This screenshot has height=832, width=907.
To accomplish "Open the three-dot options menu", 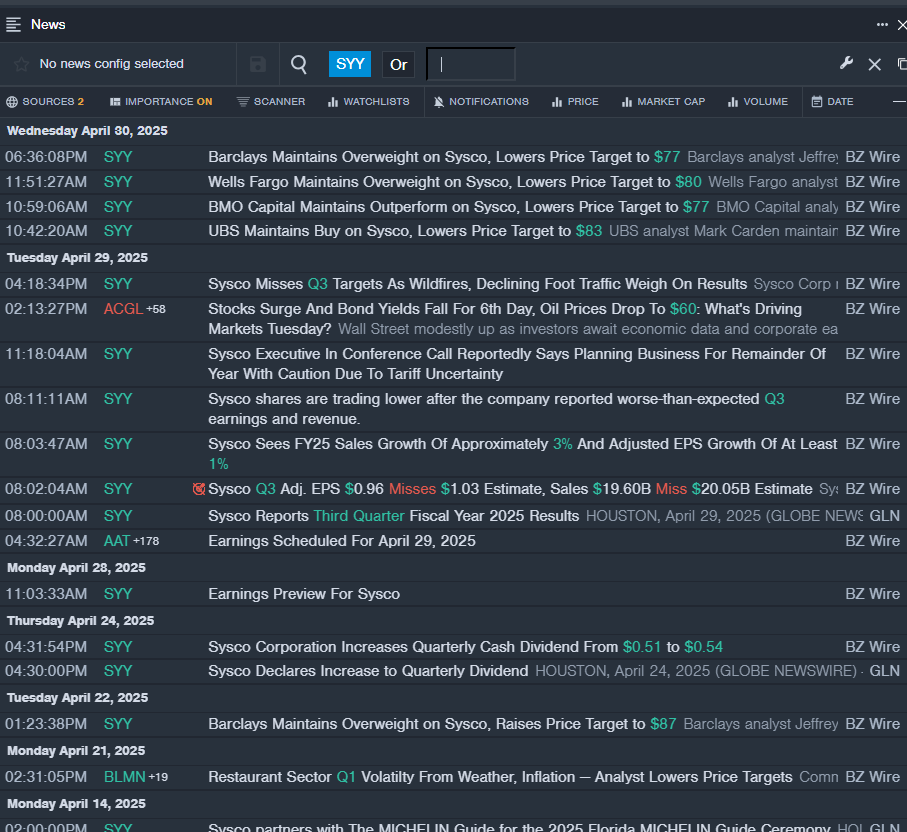I will tap(882, 24).
